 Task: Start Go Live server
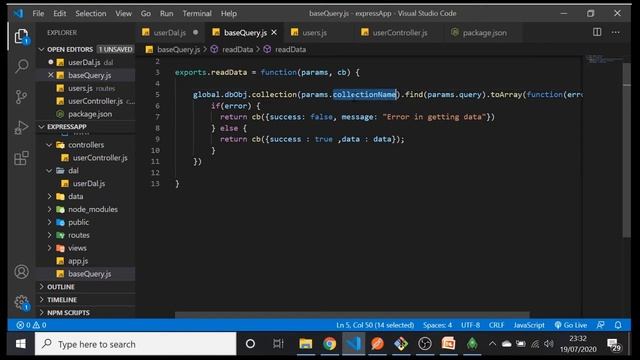(571, 325)
